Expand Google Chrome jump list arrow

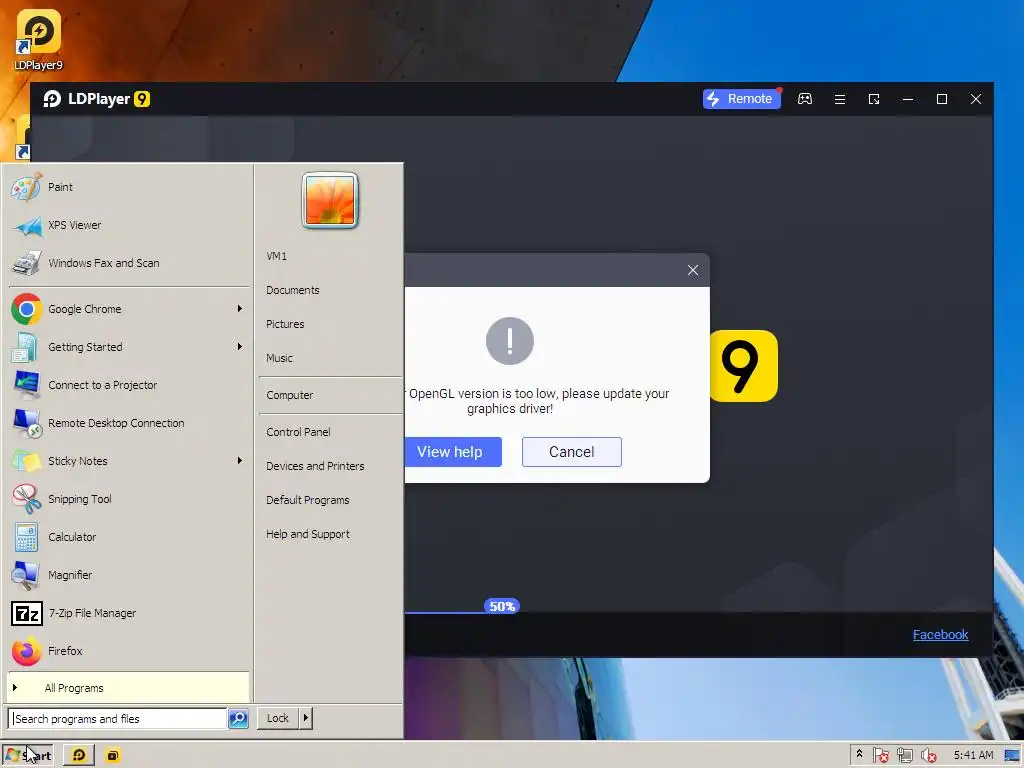(240, 308)
